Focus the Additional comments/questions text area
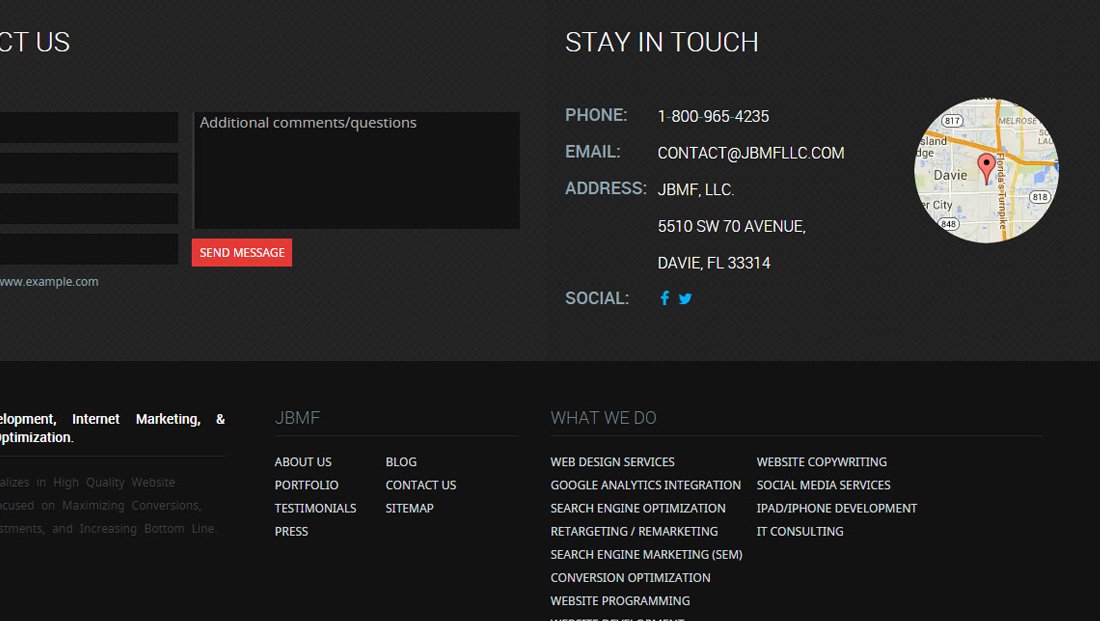The width and height of the screenshot is (1100, 621). (x=357, y=171)
